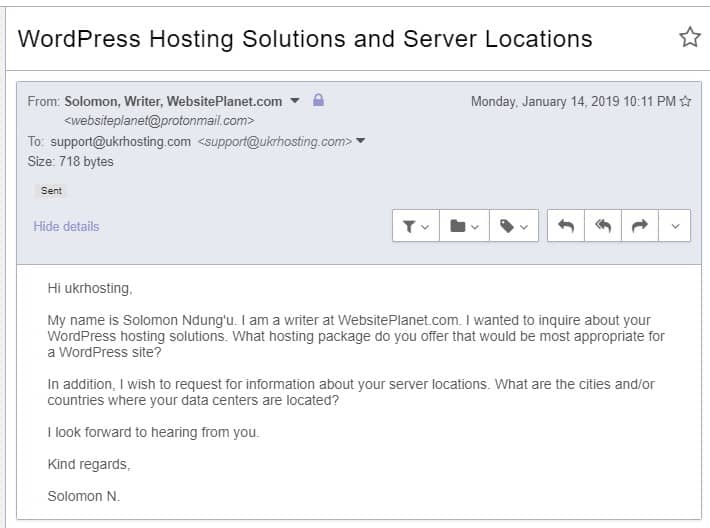This screenshot has height=528, width=710.
Task: Click the recipient support@ukrhosting.com name
Action: [x=120, y=141]
